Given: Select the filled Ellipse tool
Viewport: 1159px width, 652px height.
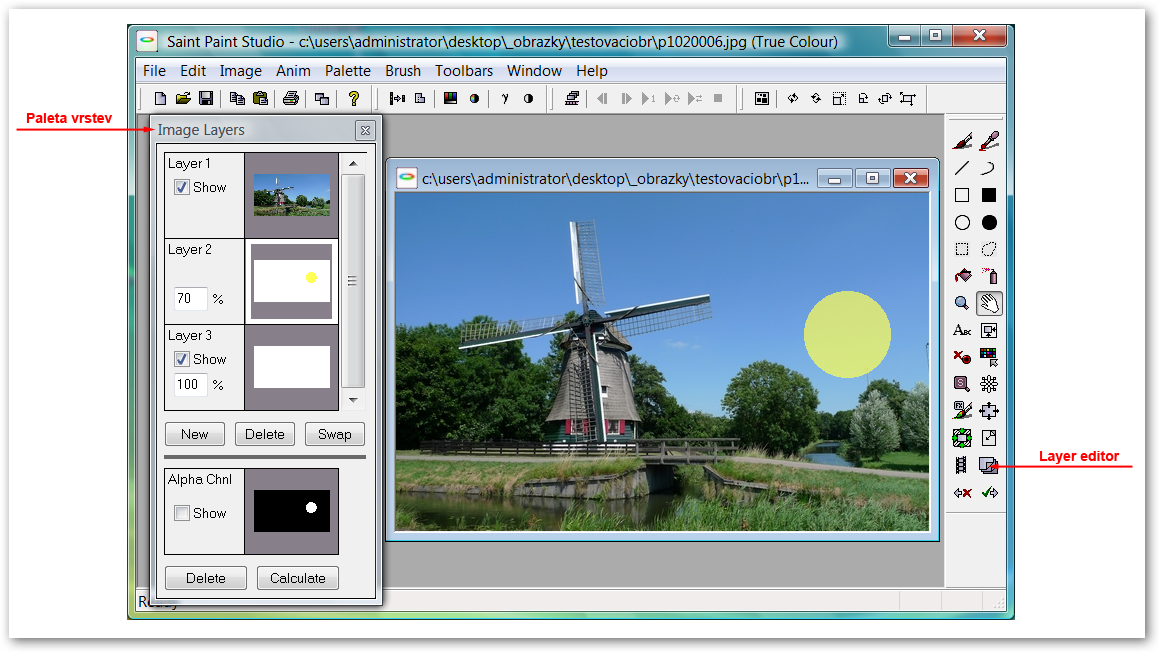Looking at the screenshot, I should pyautogui.click(x=989, y=223).
